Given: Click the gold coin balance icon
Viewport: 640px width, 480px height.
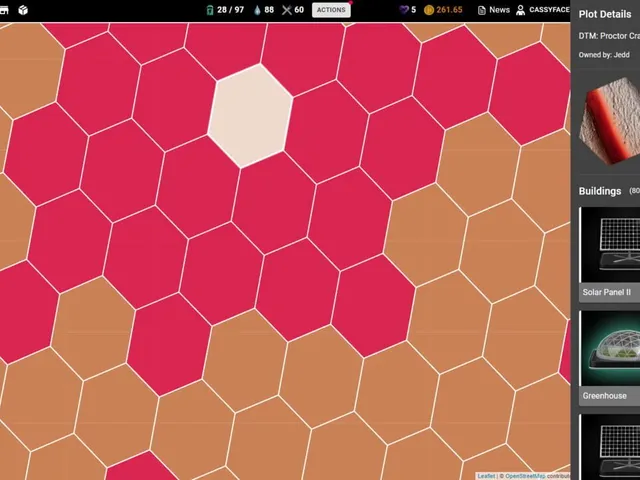Looking at the screenshot, I should (429, 10).
